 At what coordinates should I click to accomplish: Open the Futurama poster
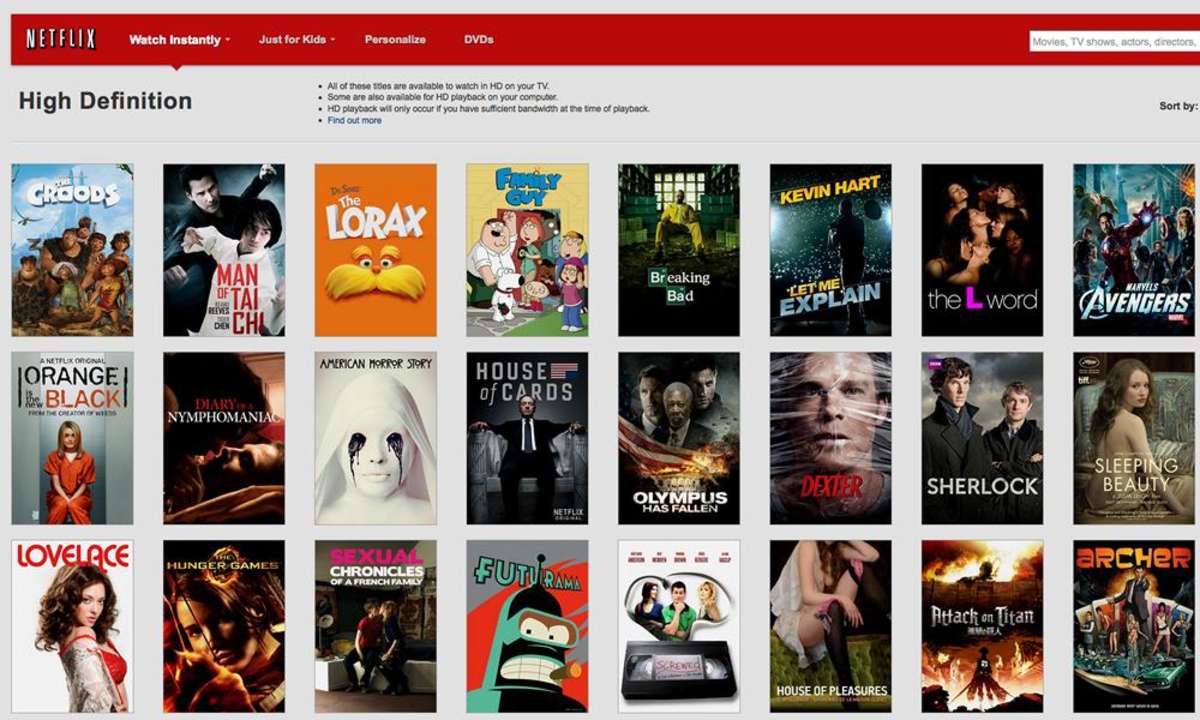pos(527,626)
